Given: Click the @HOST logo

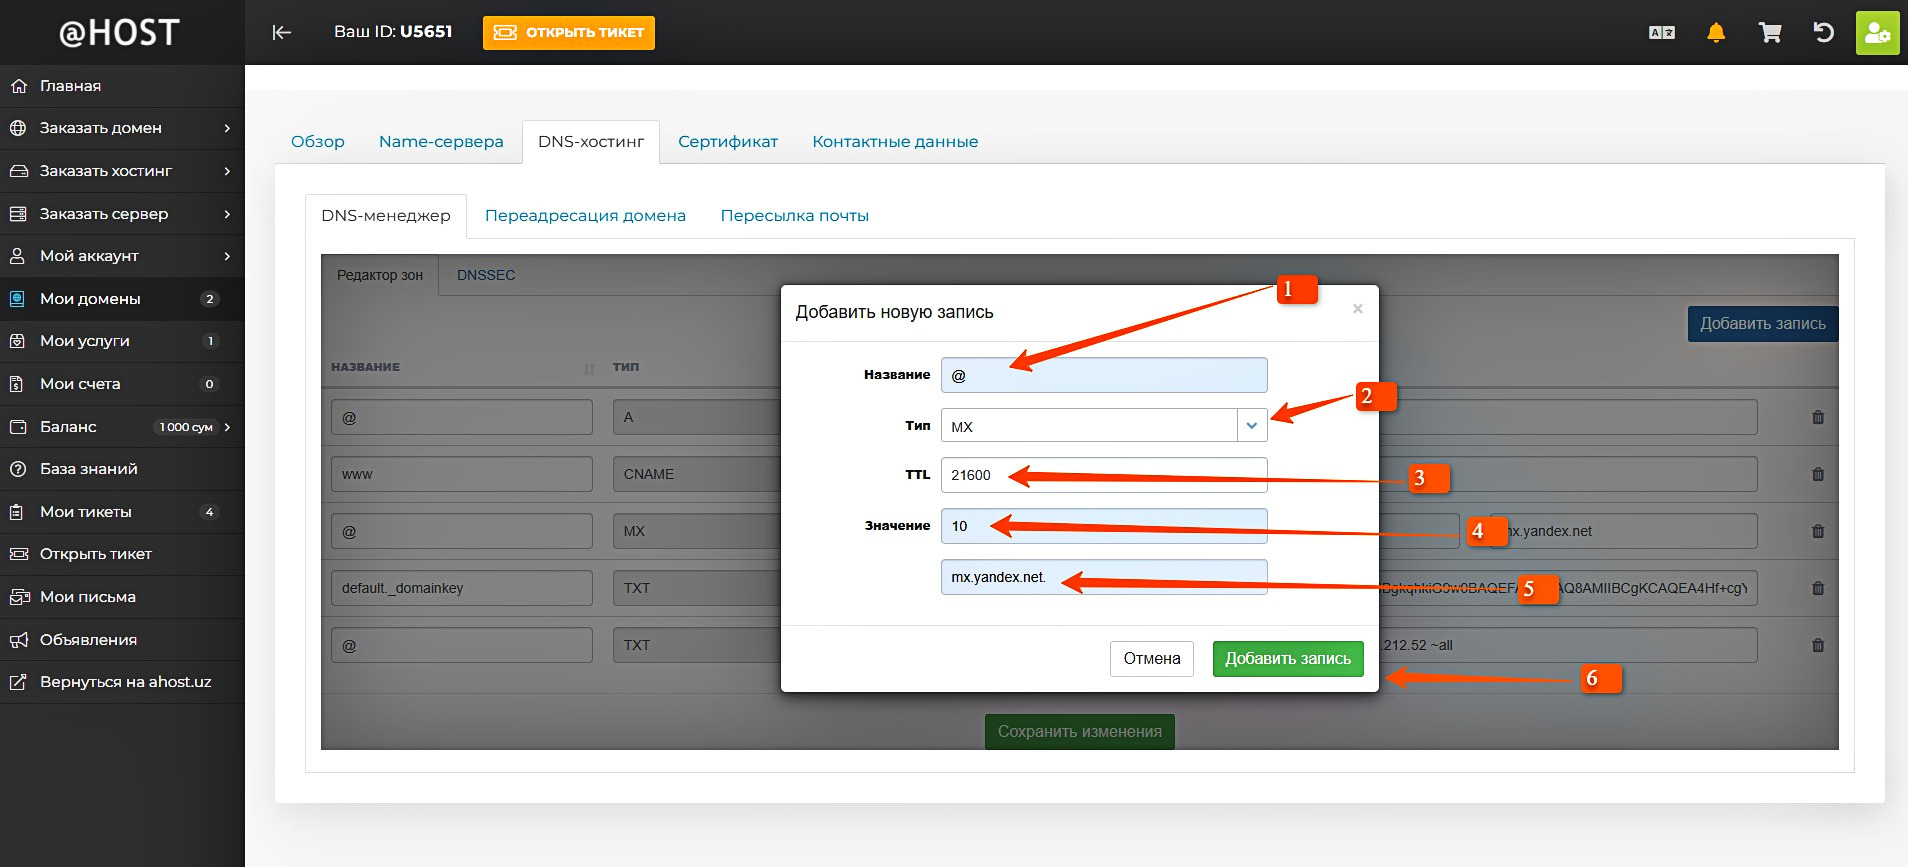Looking at the screenshot, I should (x=119, y=33).
